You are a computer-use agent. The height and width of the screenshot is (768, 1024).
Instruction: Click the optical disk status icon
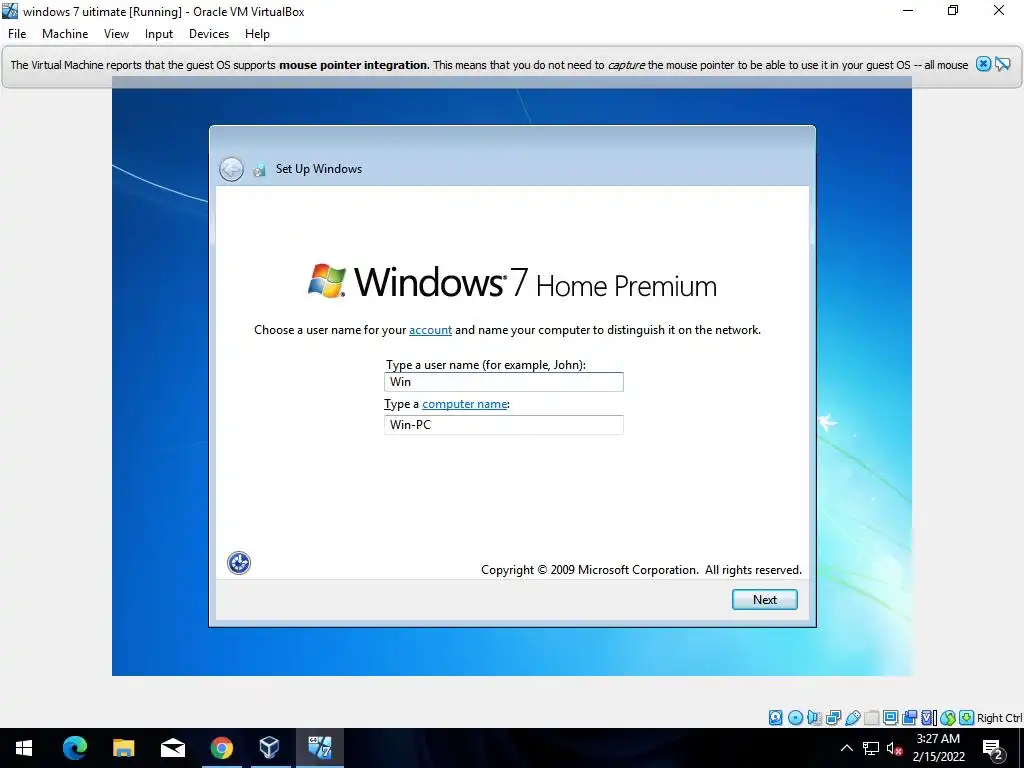795,718
